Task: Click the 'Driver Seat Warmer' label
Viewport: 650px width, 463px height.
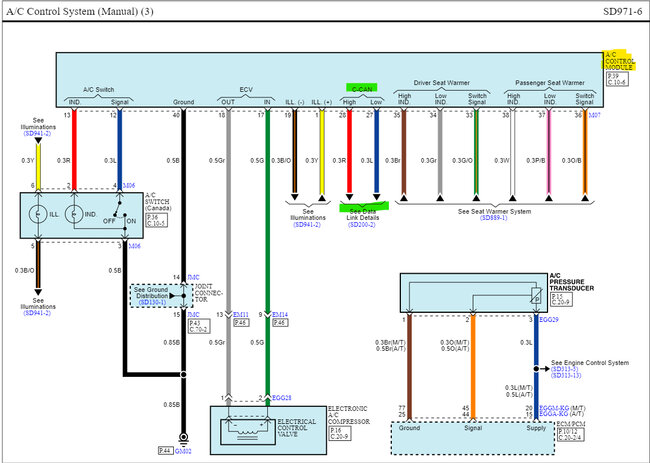Action: (441, 83)
